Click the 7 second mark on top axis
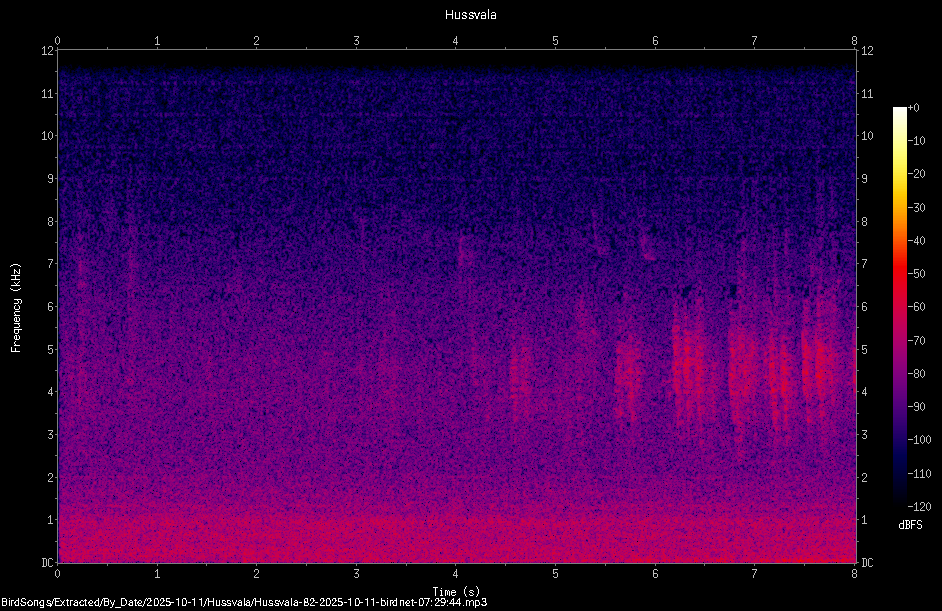Screen dimensions: 942x611 (755, 41)
